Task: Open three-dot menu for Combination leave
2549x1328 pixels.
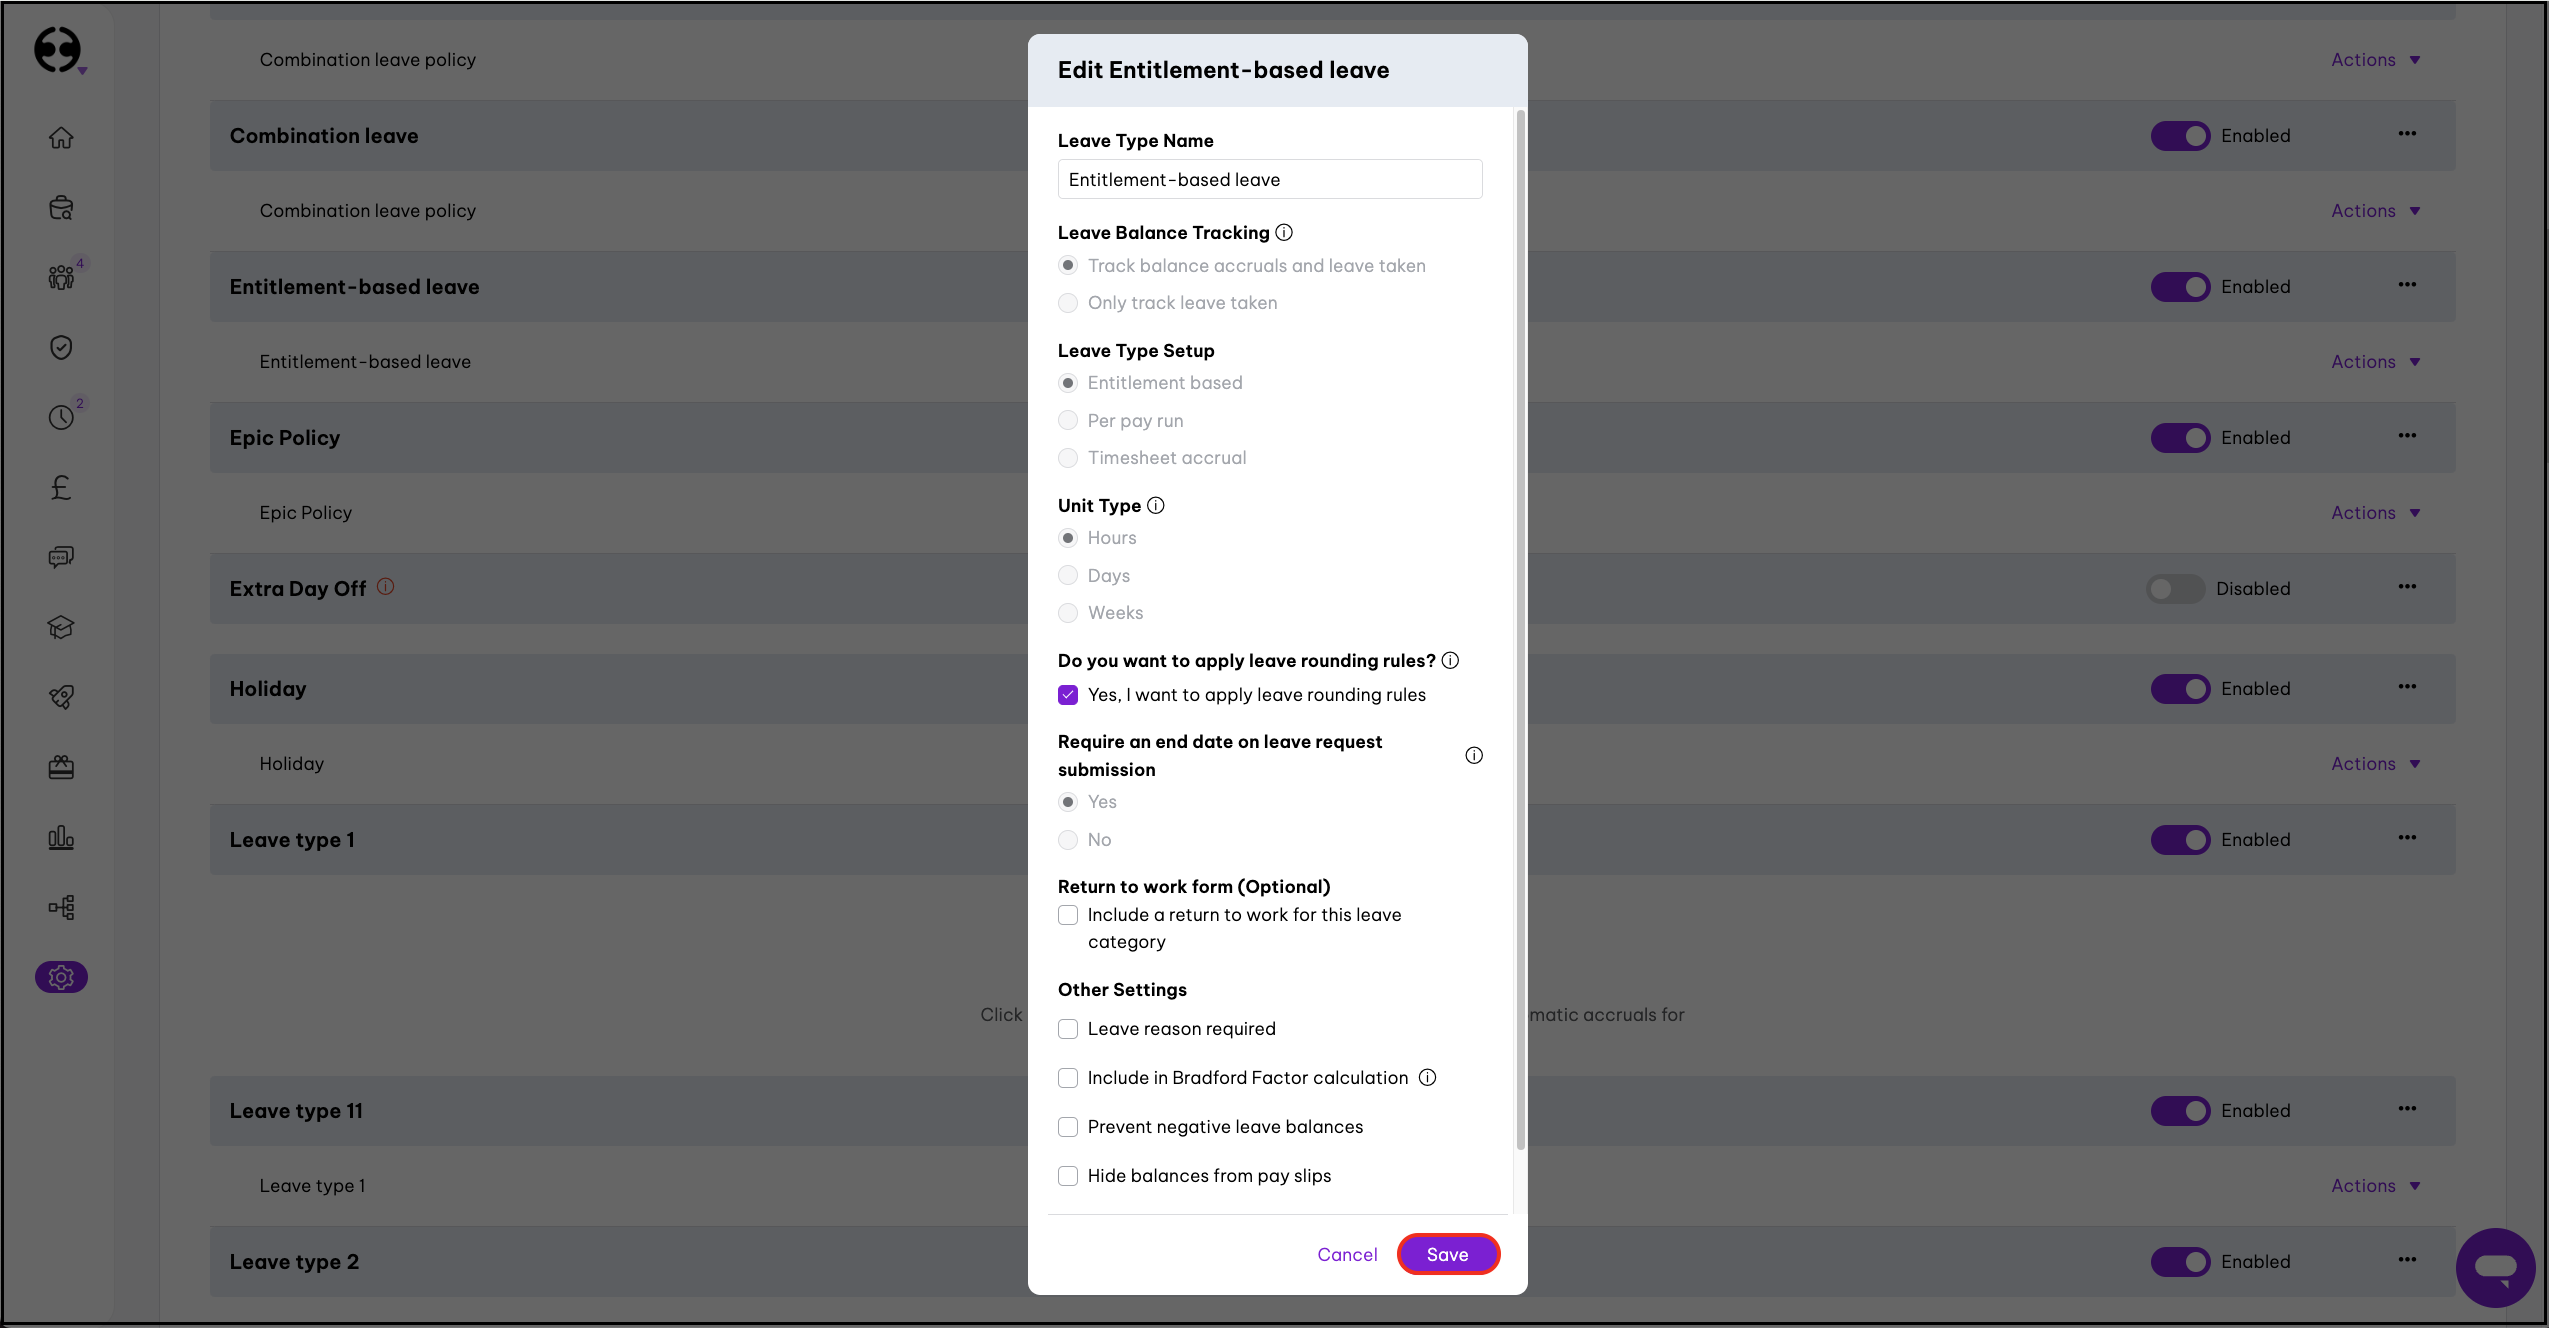Action: (2406, 134)
